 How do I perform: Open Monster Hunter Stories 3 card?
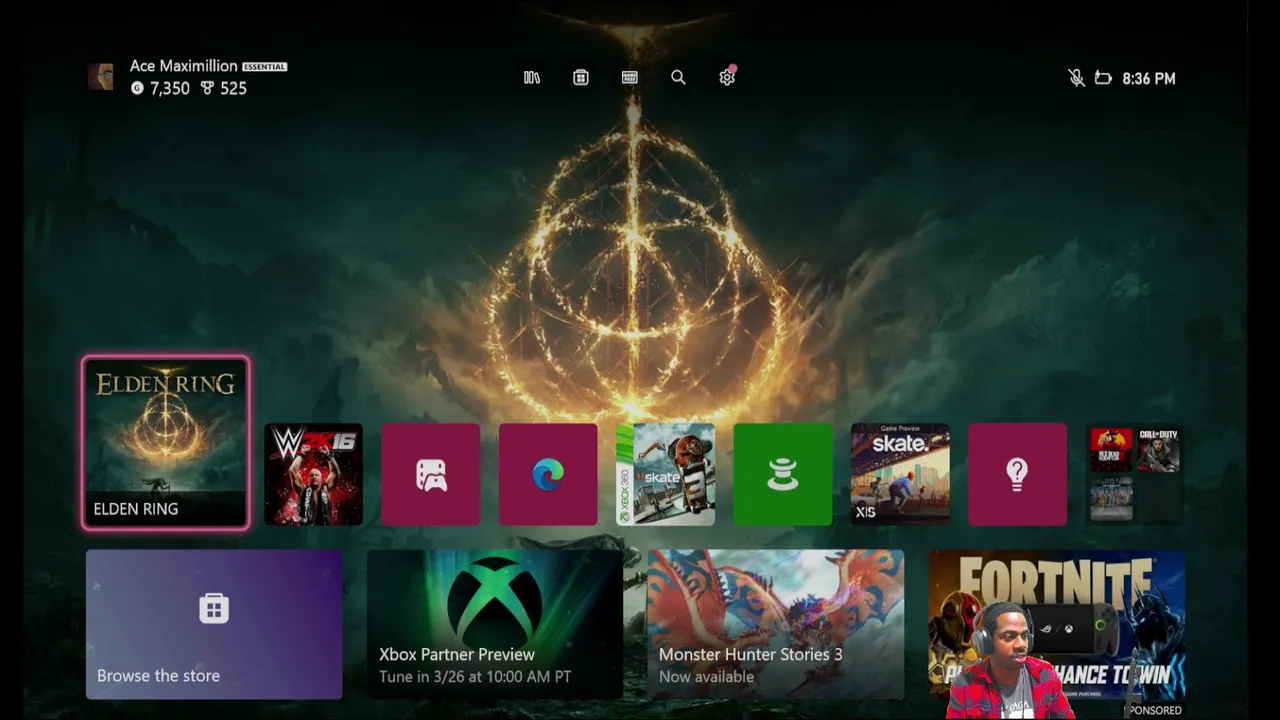(776, 624)
